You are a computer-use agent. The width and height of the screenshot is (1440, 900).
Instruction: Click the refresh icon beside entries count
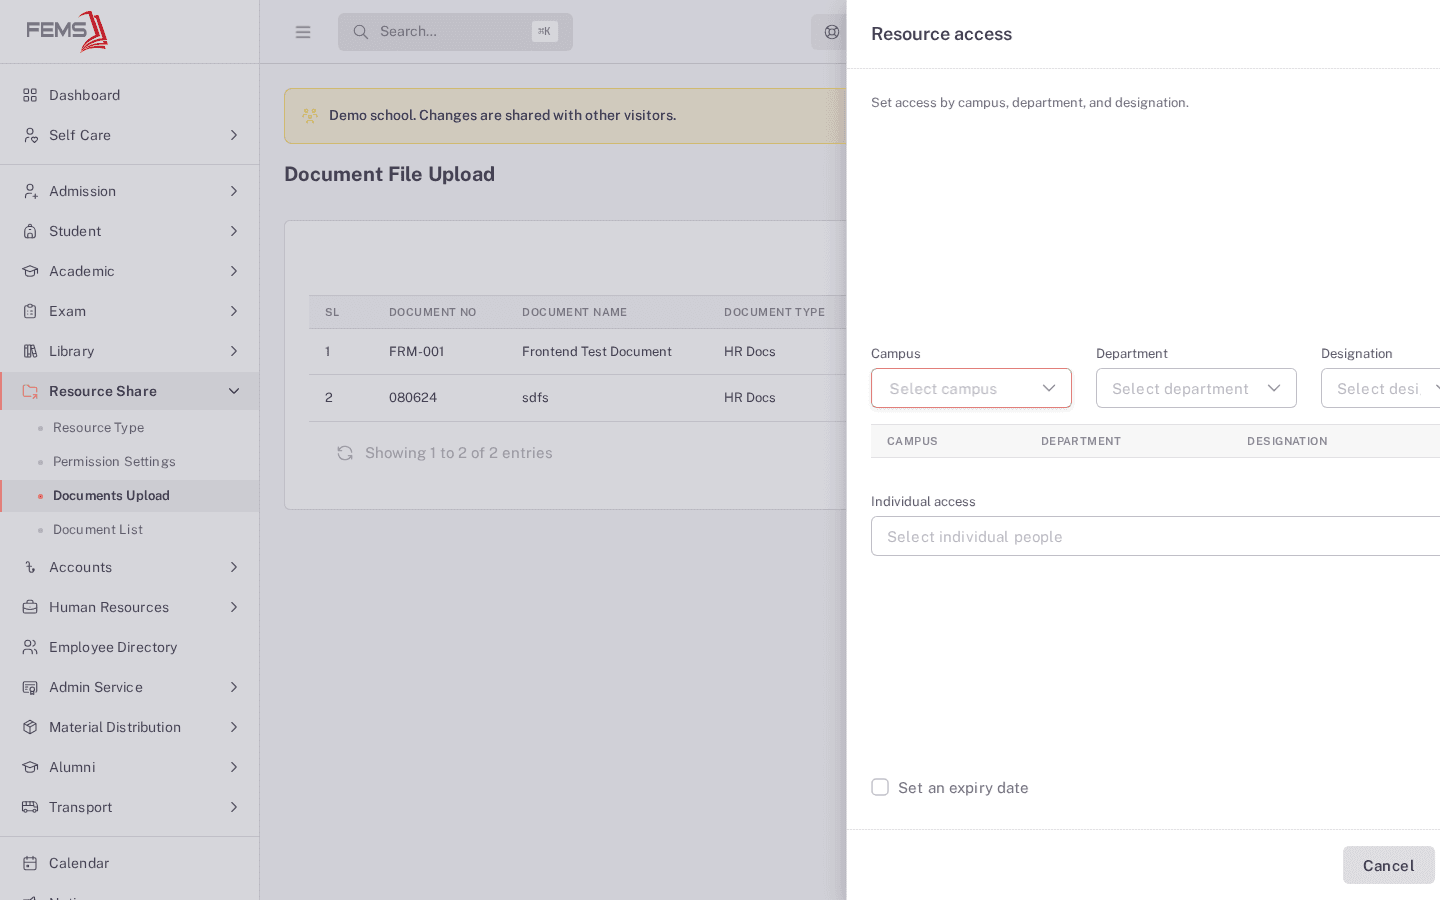pyautogui.click(x=345, y=453)
